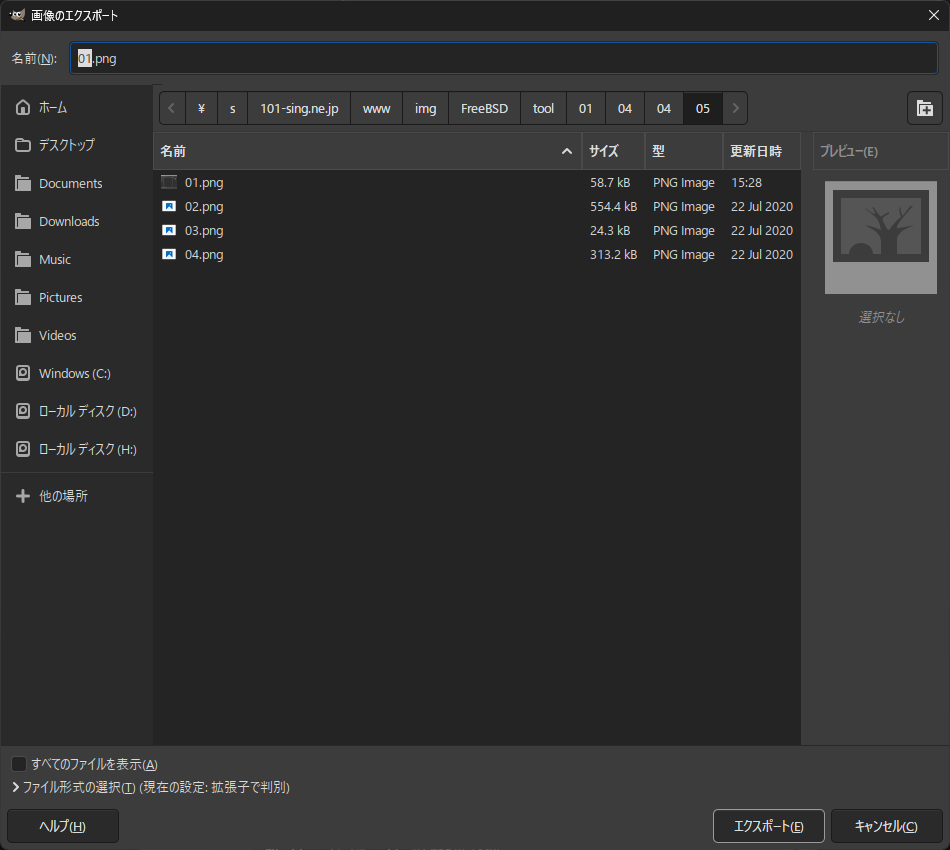Screen dimensions: 950x850
Task: Create a new folder with the folder-plus icon
Action: coord(925,108)
